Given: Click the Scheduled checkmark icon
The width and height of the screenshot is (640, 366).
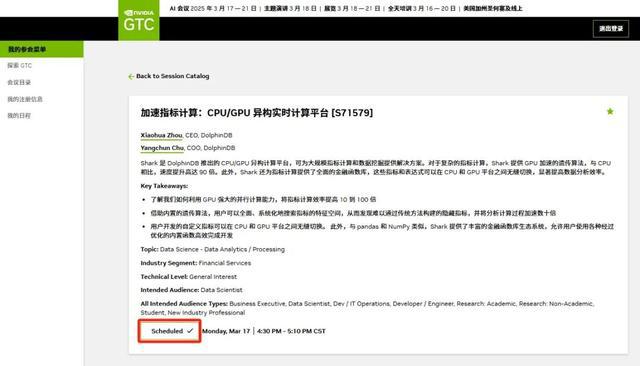Looking at the screenshot, I should [190, 331].
